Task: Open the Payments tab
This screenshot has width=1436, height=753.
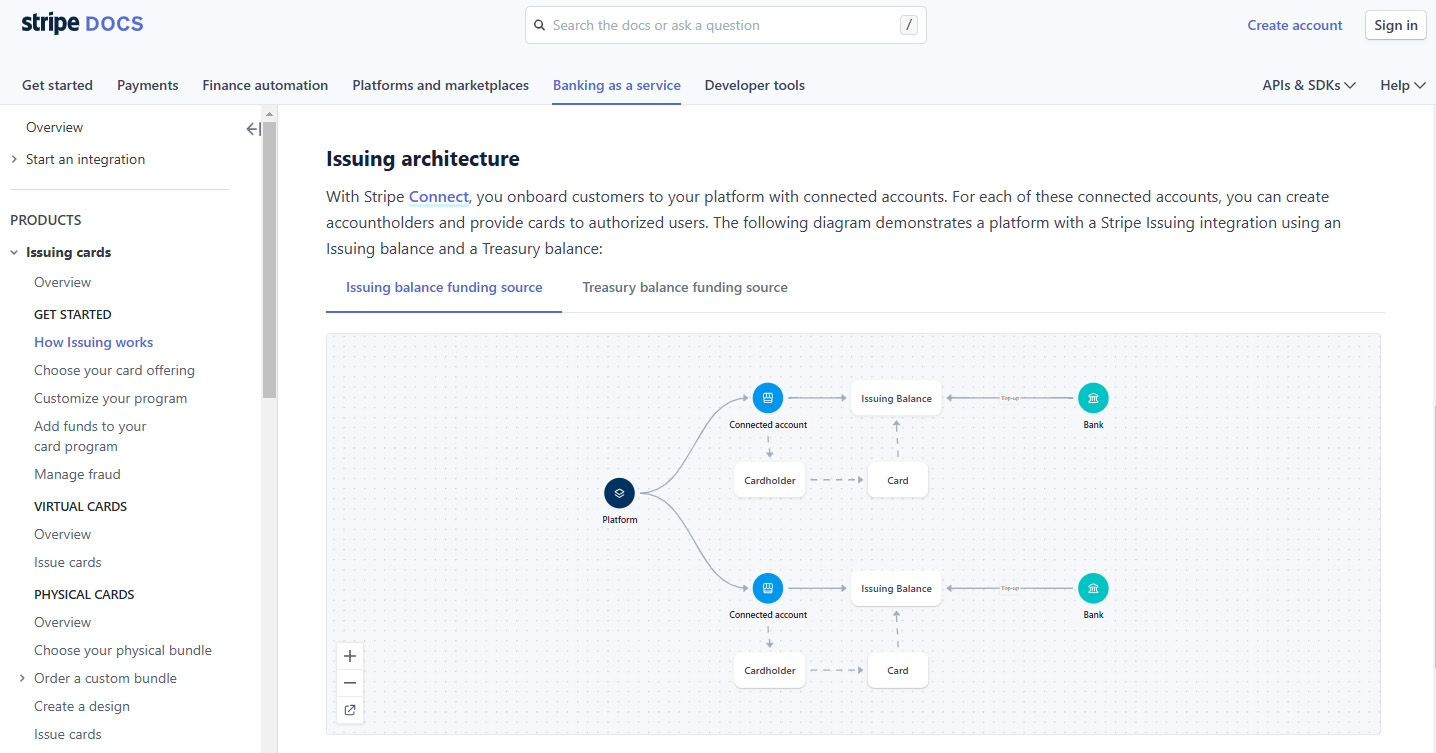Action: click(148, 86)
